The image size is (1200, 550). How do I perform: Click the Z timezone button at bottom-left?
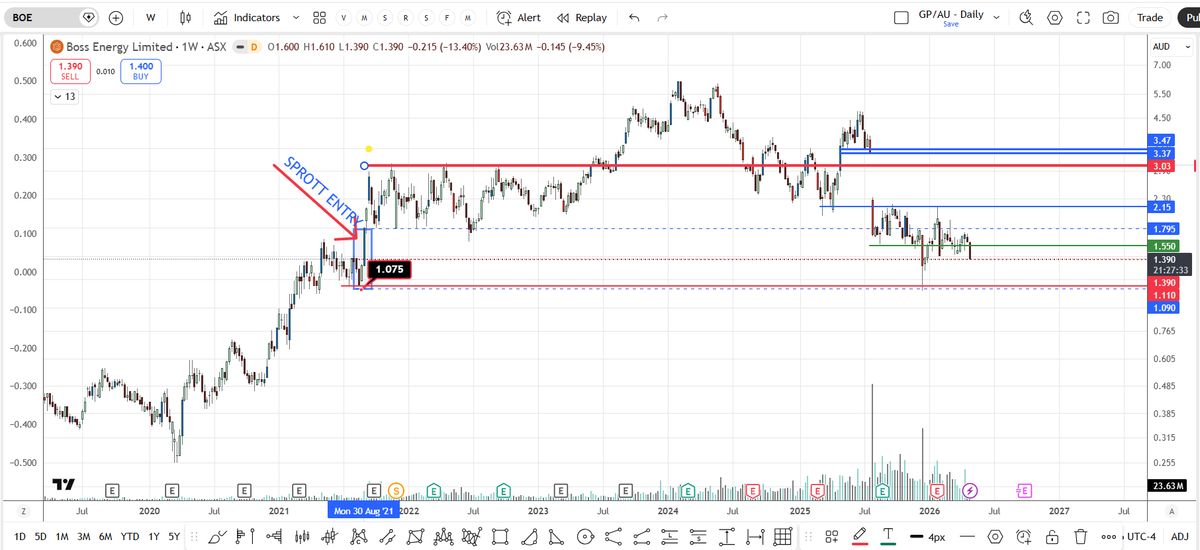coord(22,511)
